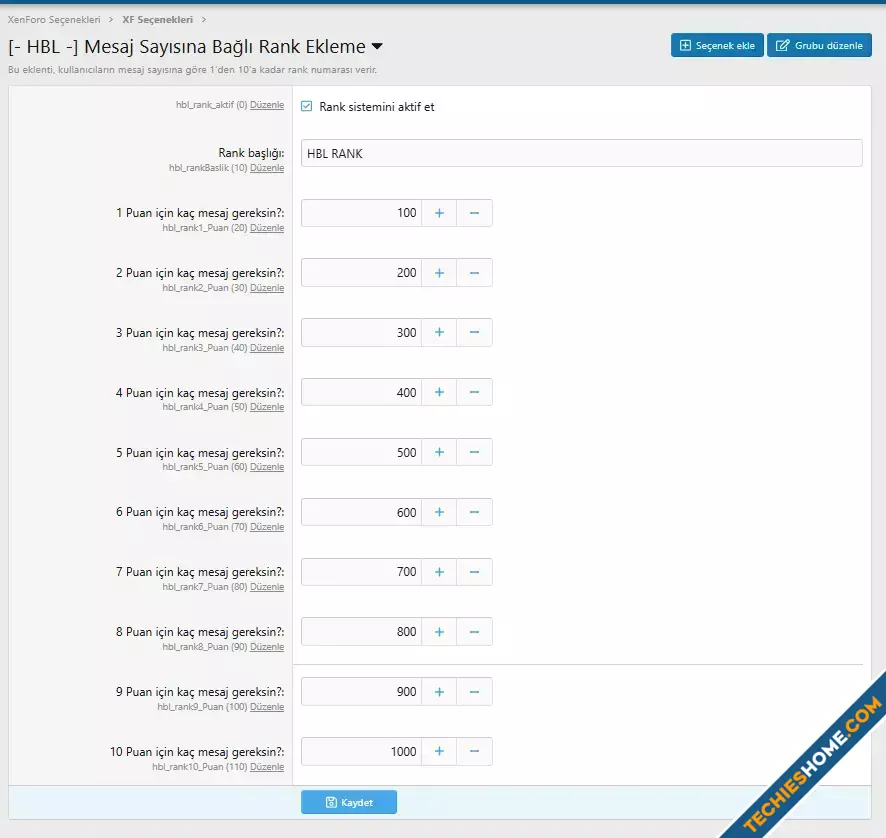The width and height of the screenshot is (886, 838).
Task: Click the 9 Puan number field showing 900
Action: coord(362,692)
